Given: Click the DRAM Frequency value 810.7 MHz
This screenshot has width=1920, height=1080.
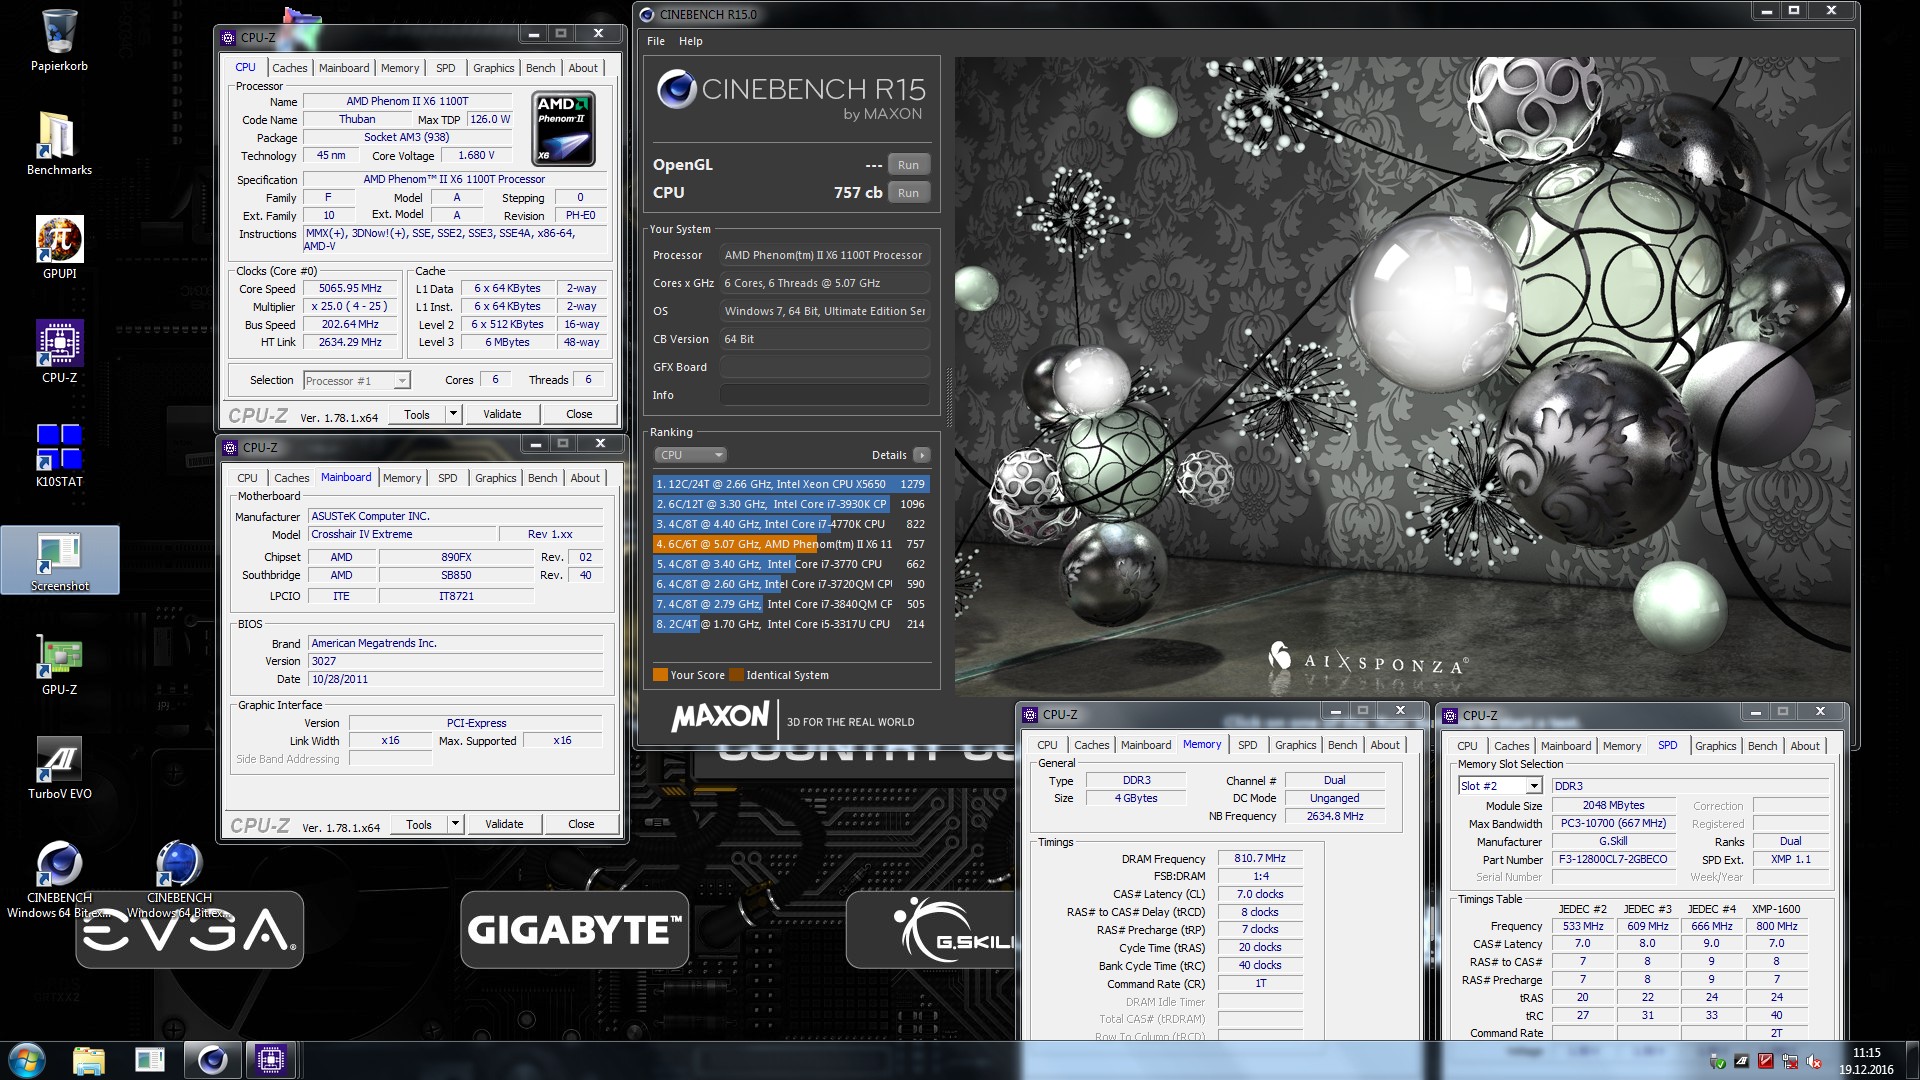Looking at the screenshot, I should (1259, 858).
